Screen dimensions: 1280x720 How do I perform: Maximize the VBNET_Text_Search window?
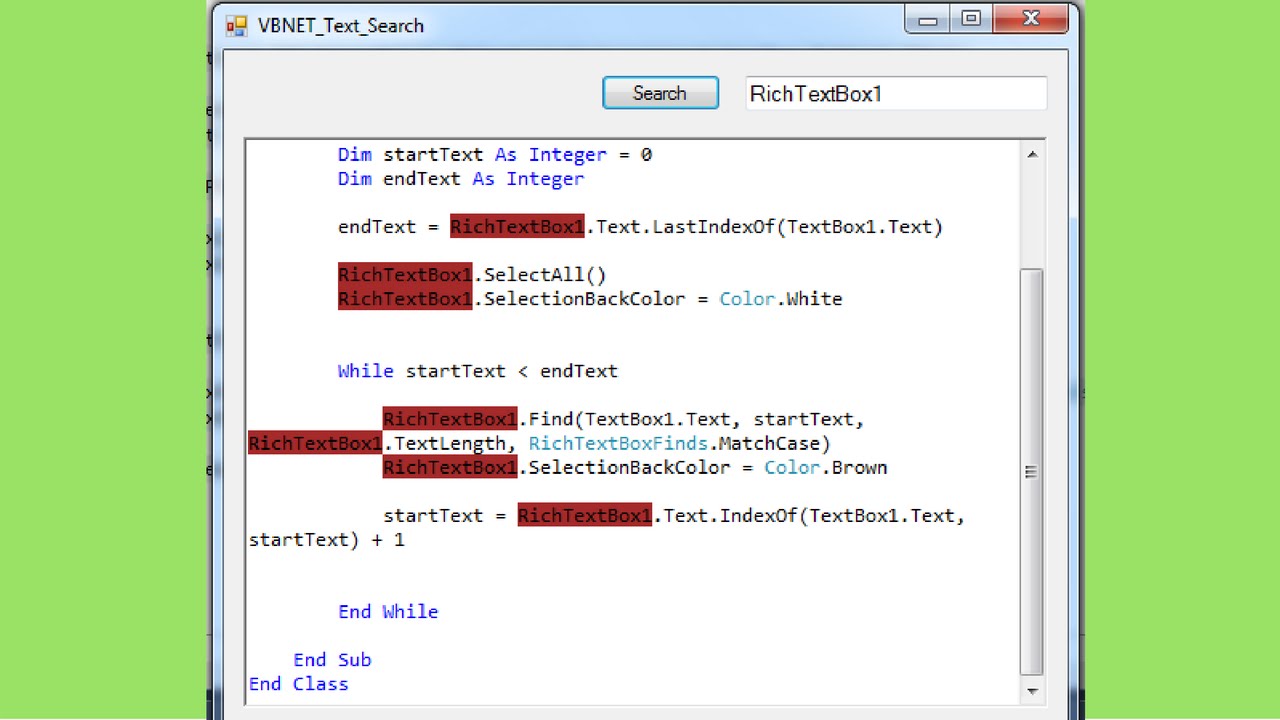pos(971,19)
